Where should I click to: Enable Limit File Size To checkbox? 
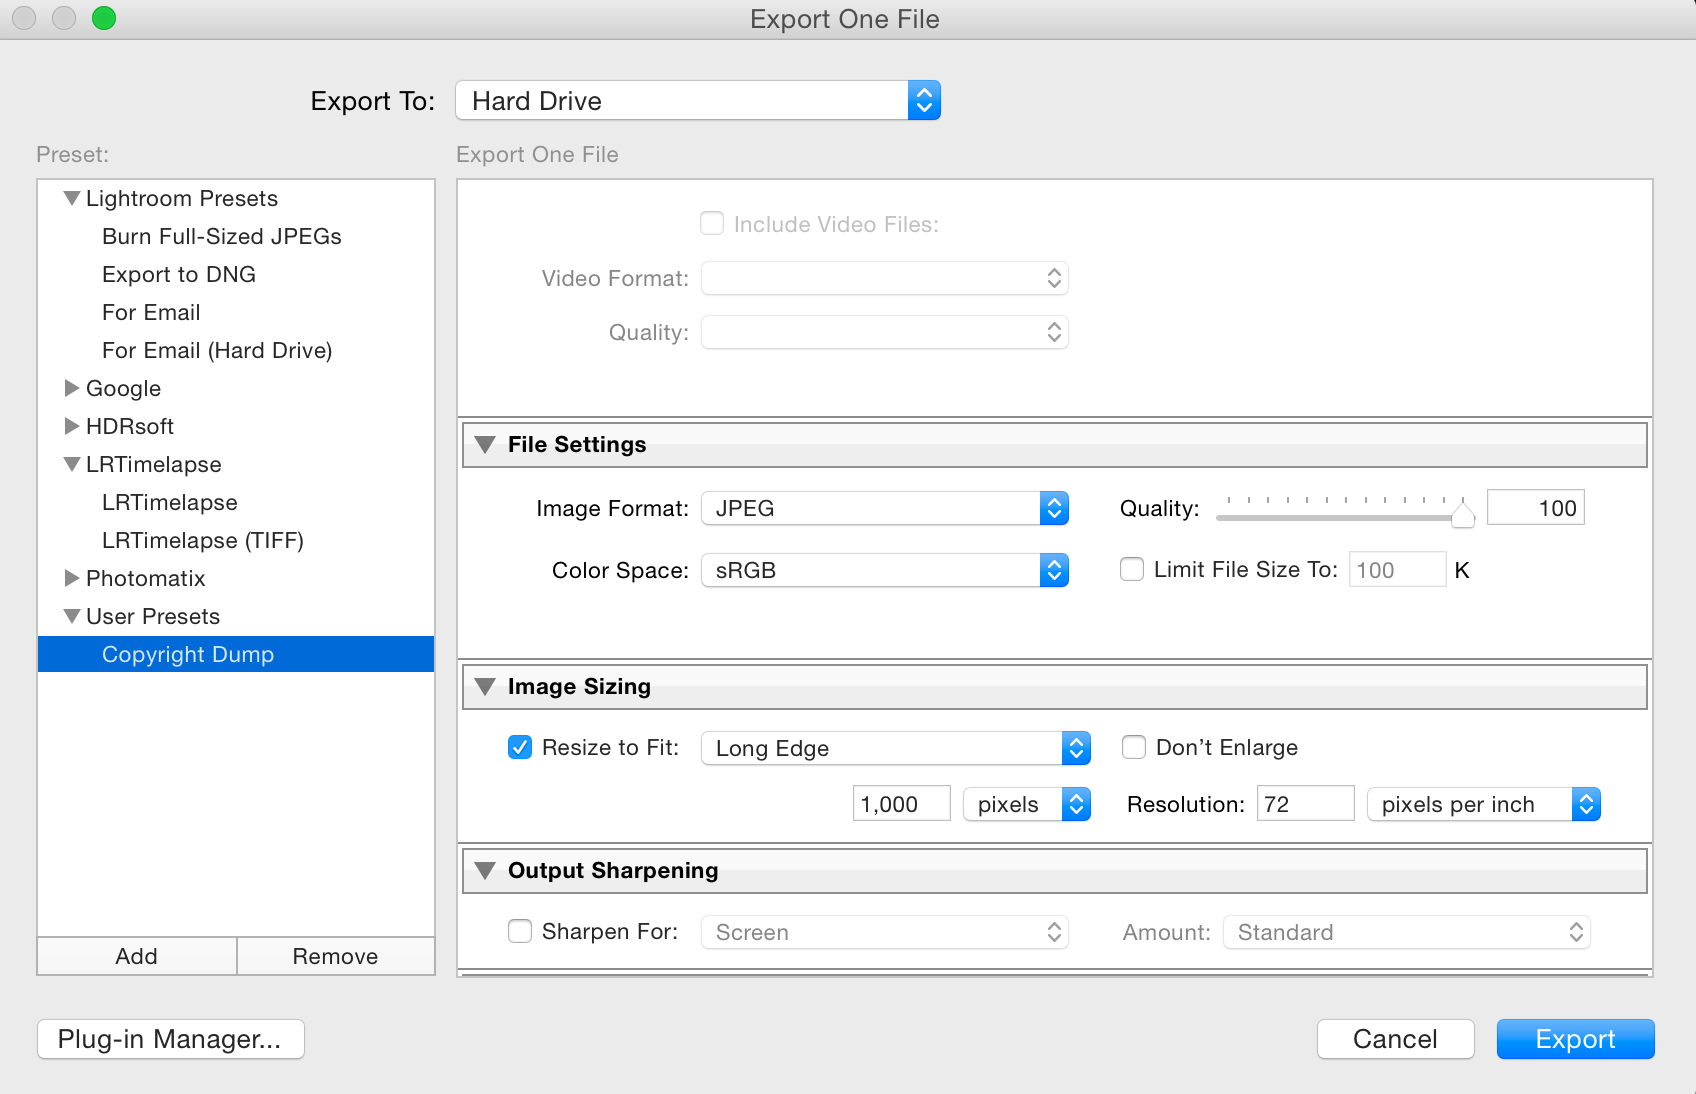coord(1132,569)
